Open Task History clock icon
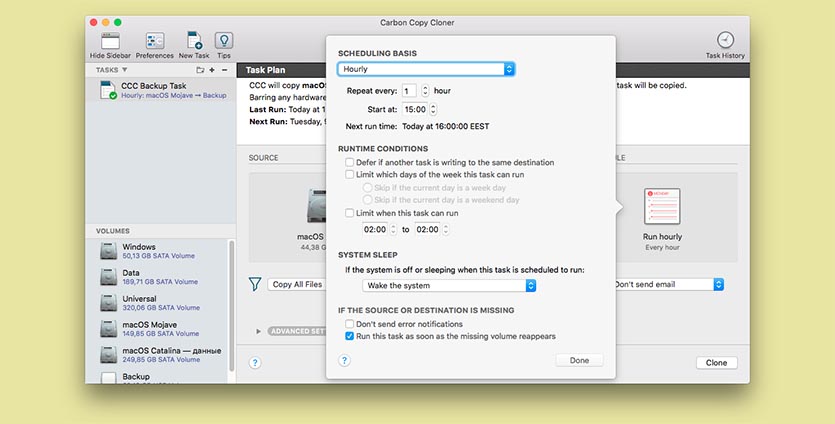835x424 pixels. (725, 40)
